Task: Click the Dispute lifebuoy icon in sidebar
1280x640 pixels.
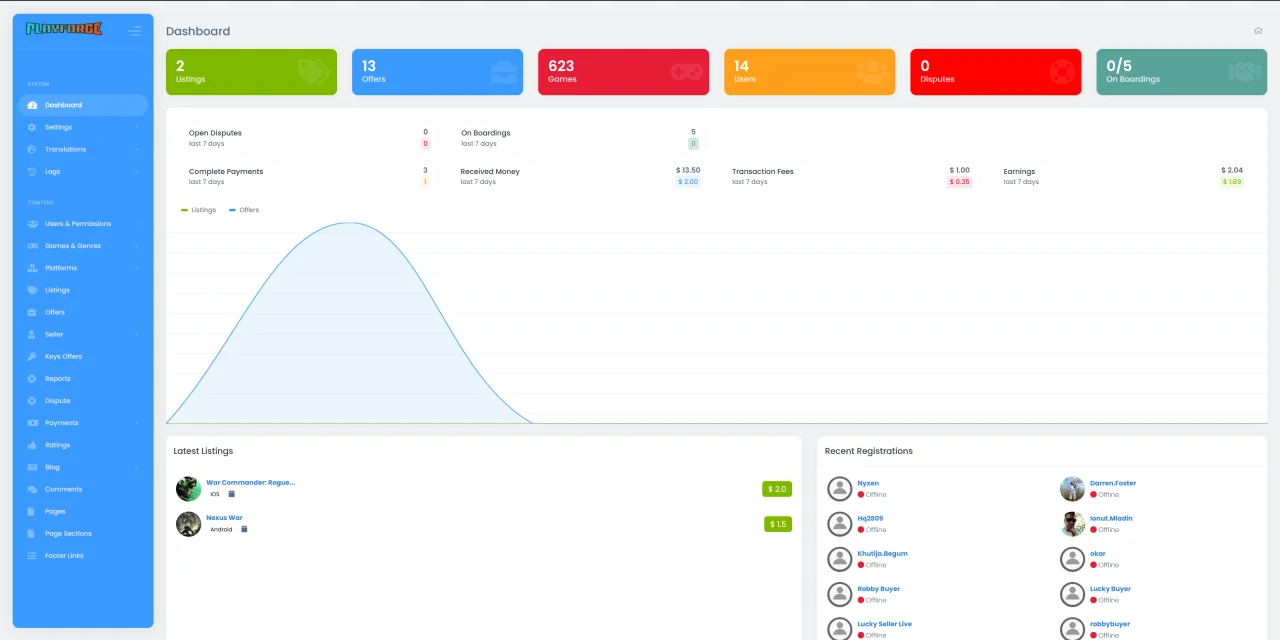Action: click(x=32, y=401)
